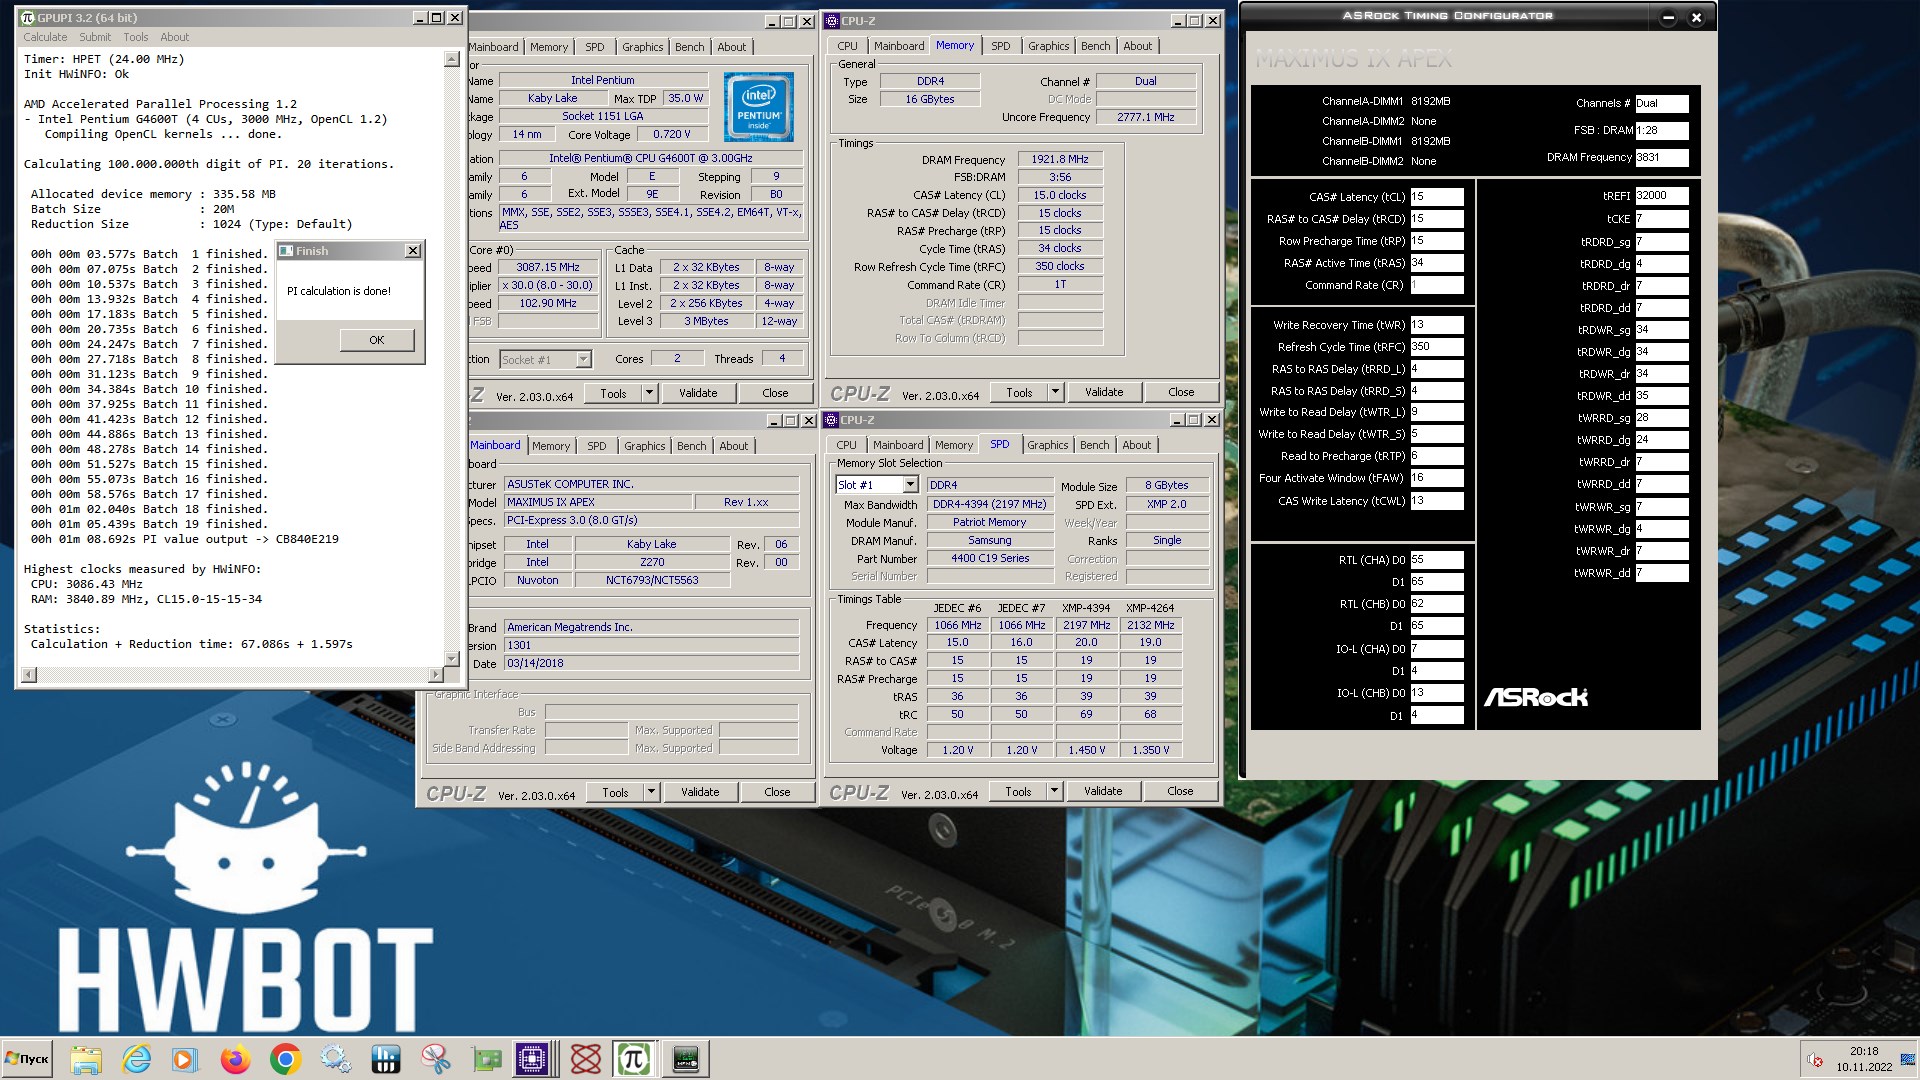Click the FSB : DRAM ratio field
The width and height of the screenshot is (1920, 1080).
[x=1662, y=130]
